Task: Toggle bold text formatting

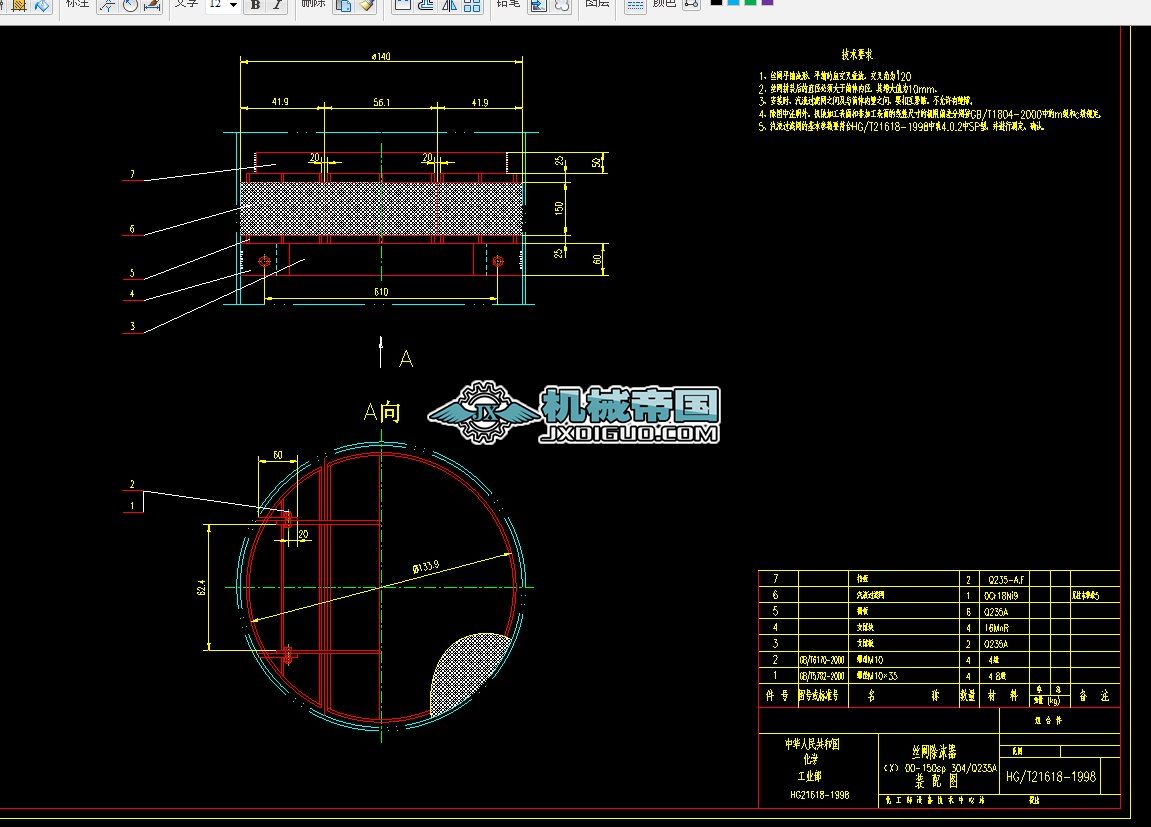Action: tap(255, 4)
